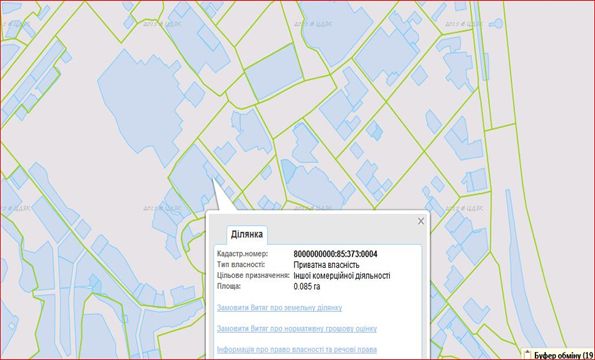Click the Площа label
Image resolution: width=595 pixels, height=360 pixels.
click(x=228, y=286)
